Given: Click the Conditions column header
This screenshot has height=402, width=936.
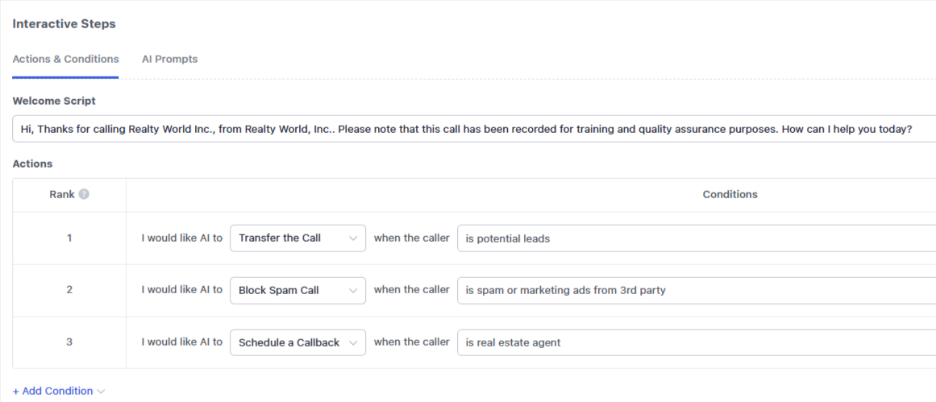Looking at the screenshot, I should coord(729,194).
